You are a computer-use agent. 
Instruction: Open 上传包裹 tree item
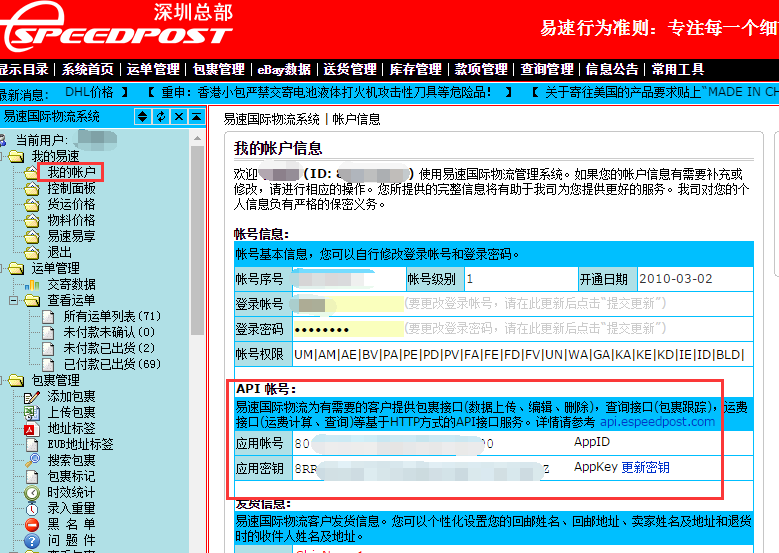point(72,412)
